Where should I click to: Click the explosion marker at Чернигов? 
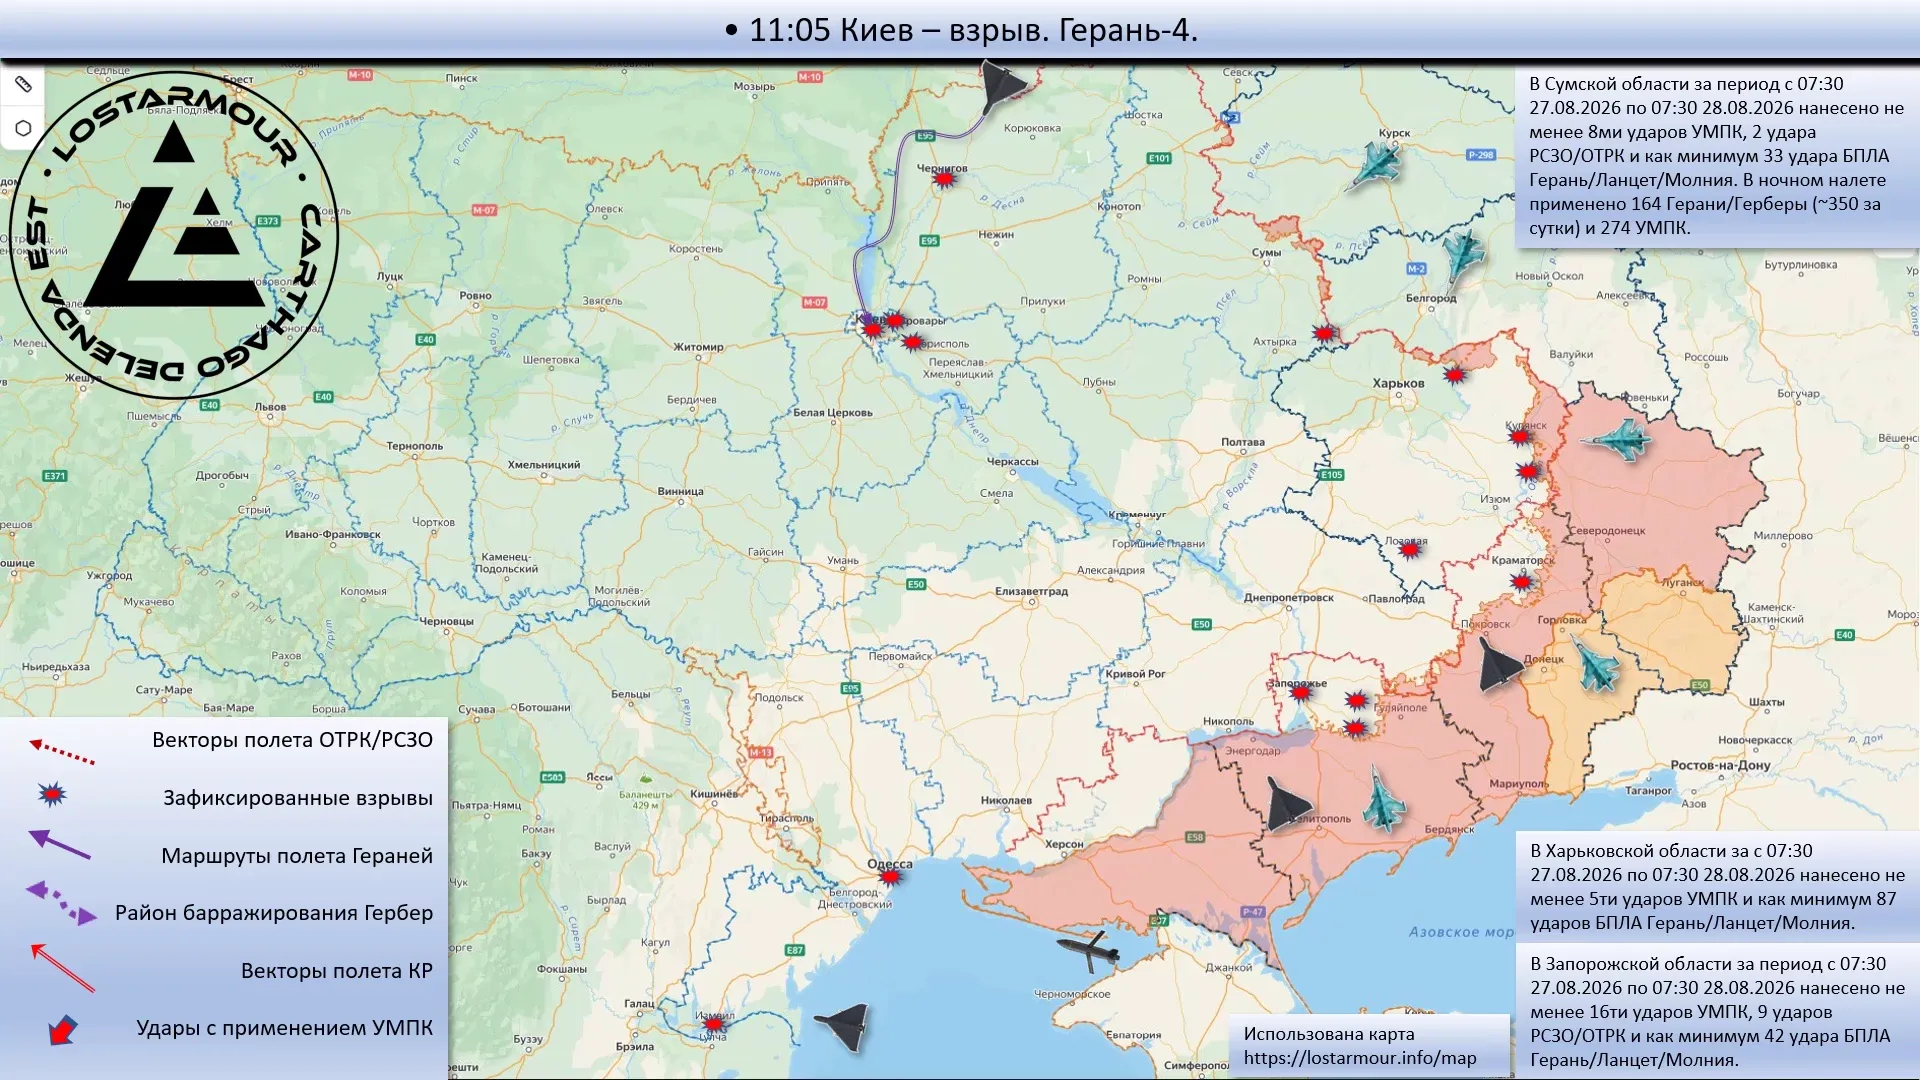pos(944,180)
